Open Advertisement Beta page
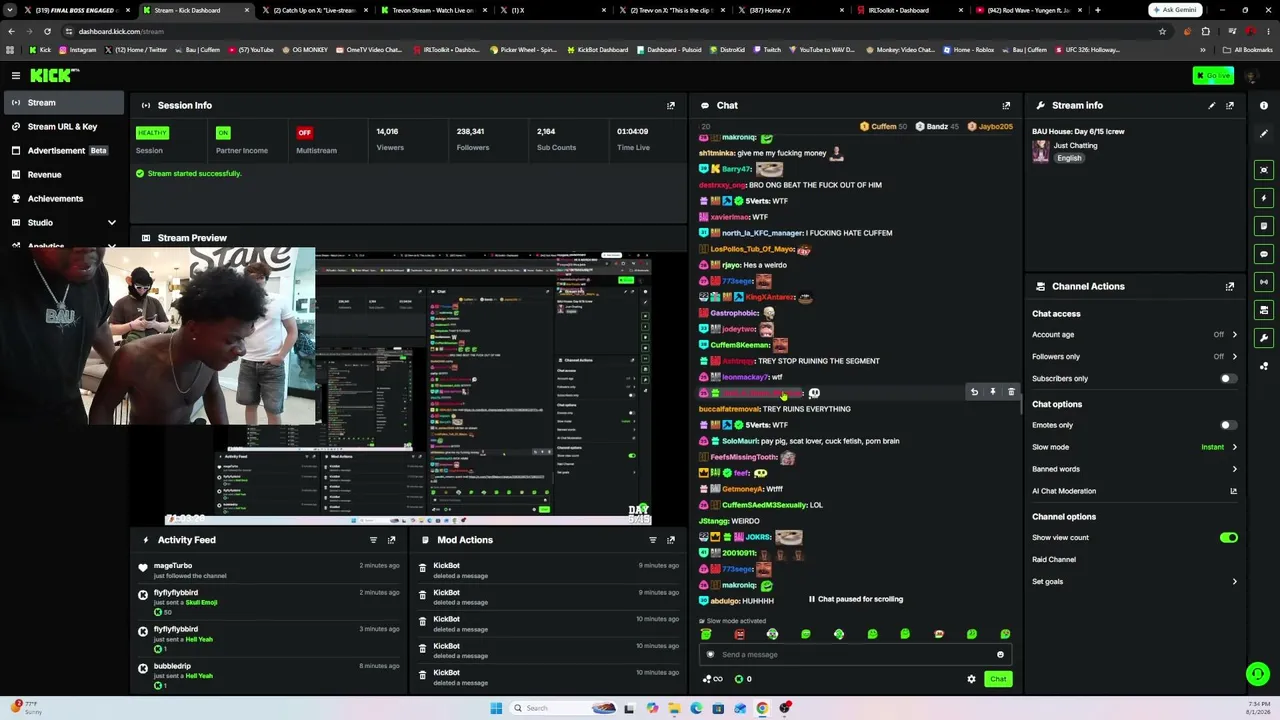 [64, 150]
